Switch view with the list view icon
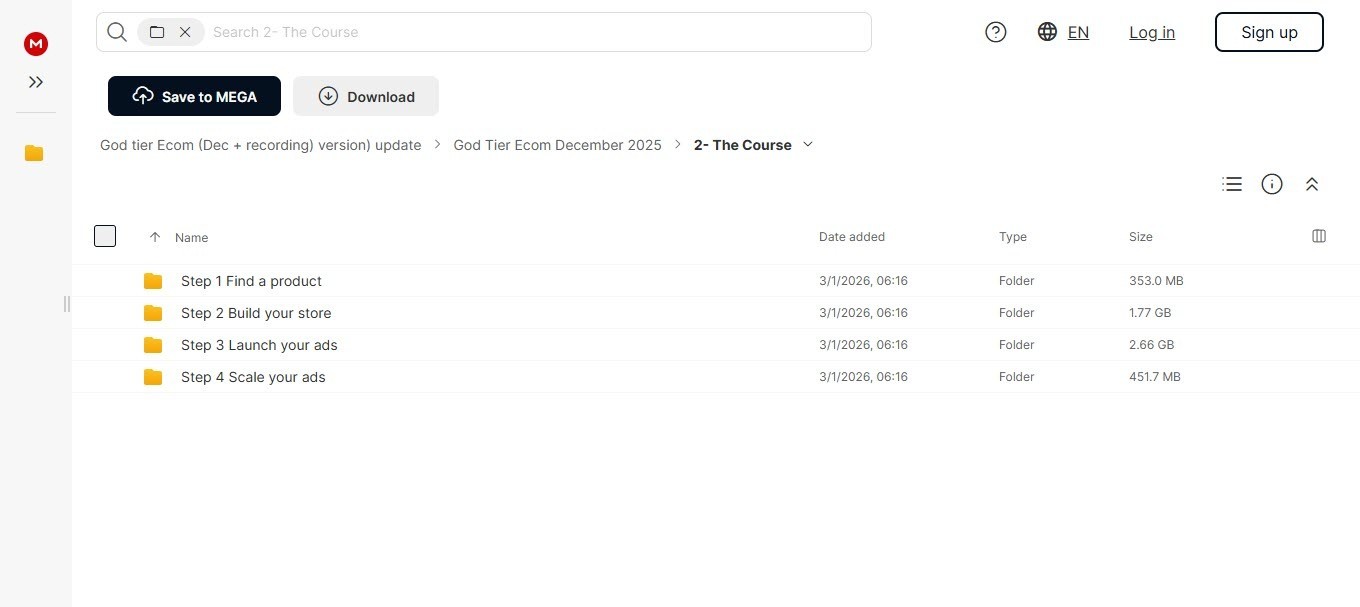Viewport: 1360px width, 607px height. coord(1232,184)
